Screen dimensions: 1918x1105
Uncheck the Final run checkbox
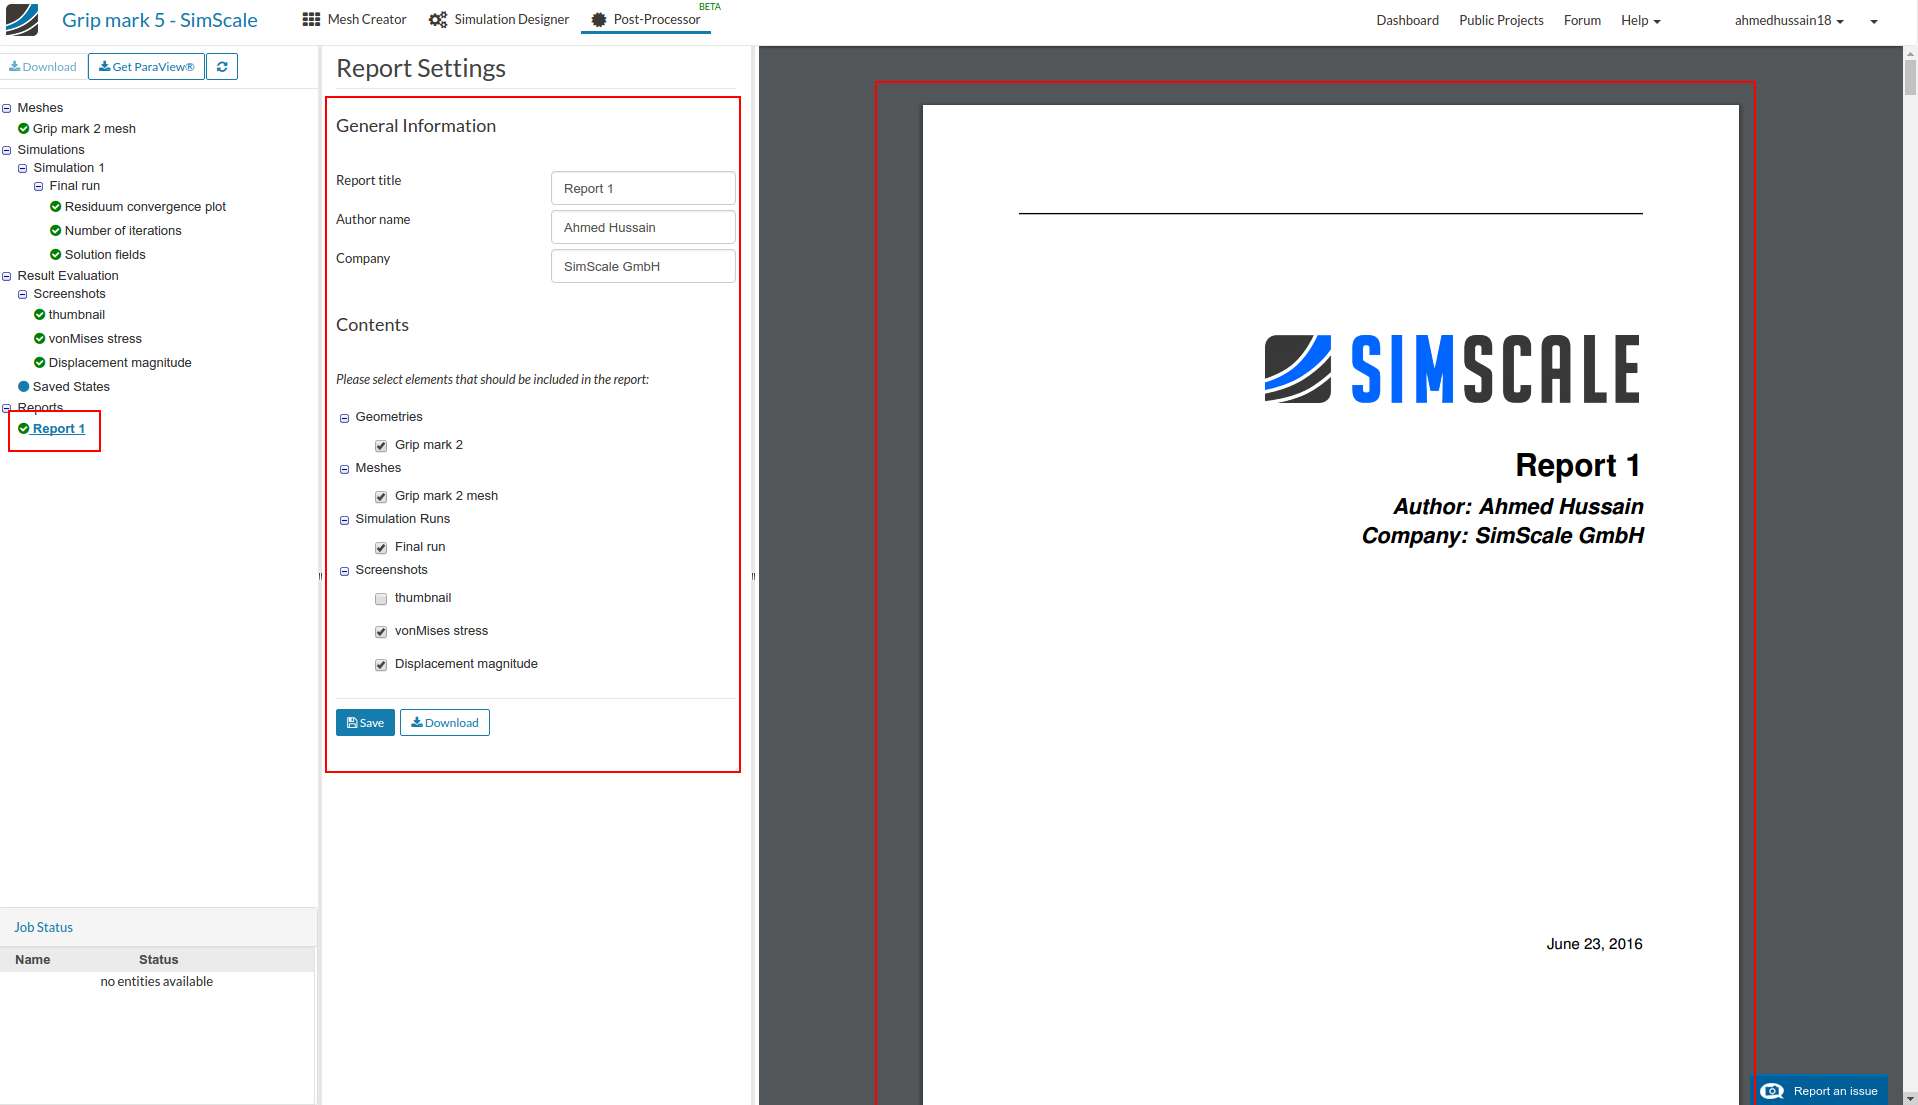[x=381, y=548]
